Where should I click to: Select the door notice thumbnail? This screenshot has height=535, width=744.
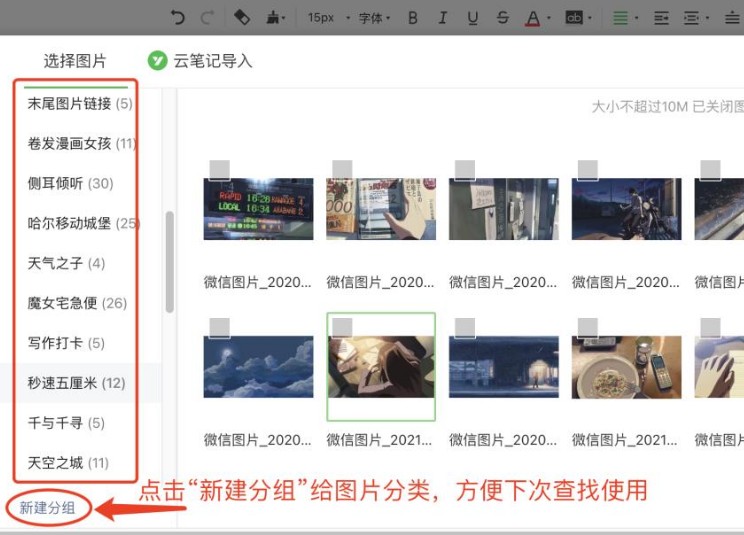(504, 209)
